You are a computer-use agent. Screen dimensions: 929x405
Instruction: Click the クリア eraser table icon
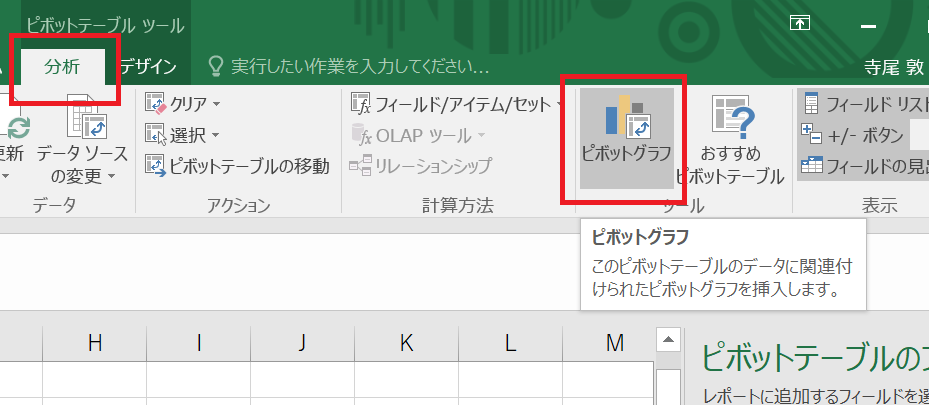pyautogui.click(x=155, y=104)
